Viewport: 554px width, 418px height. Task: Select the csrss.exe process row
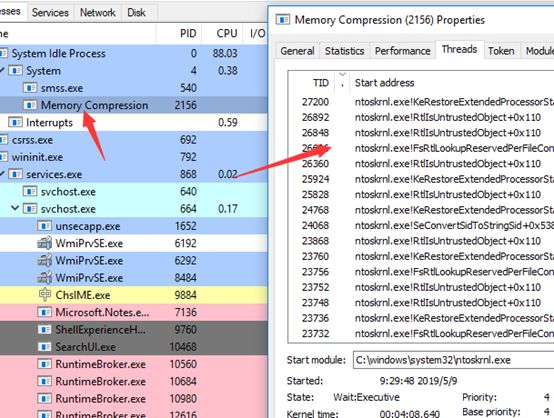(x=134, y=140)
